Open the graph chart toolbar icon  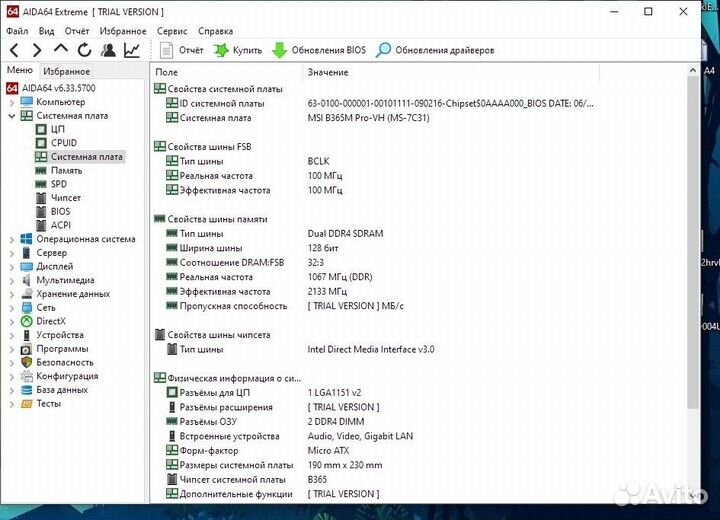tap(132, 50)
